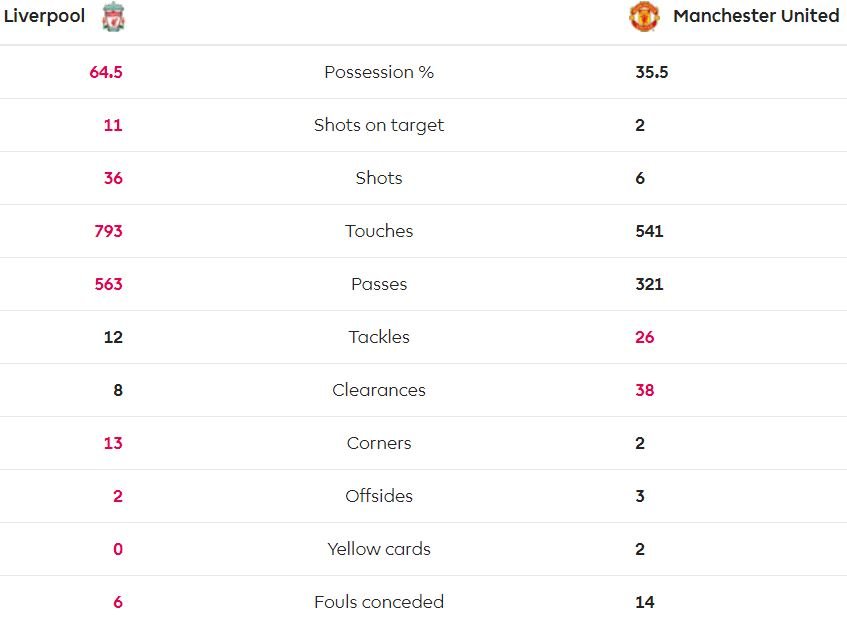847x620 pixels.
Task: Click the Manchester United club crest icon
Action: (x=644, y=17)
